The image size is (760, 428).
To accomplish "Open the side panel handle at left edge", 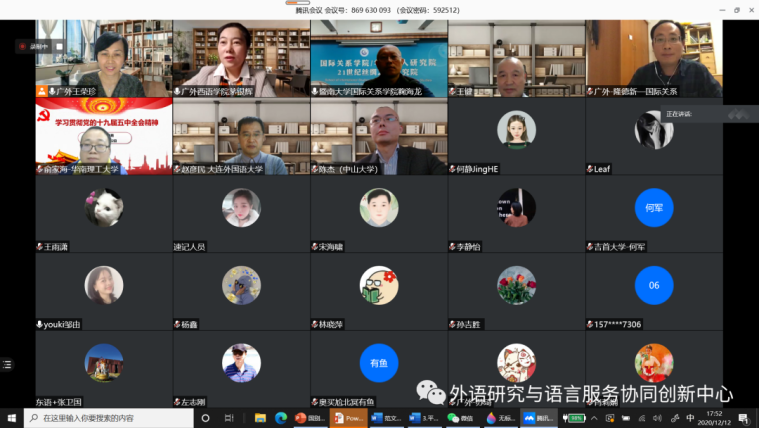I will pos(7,365).
